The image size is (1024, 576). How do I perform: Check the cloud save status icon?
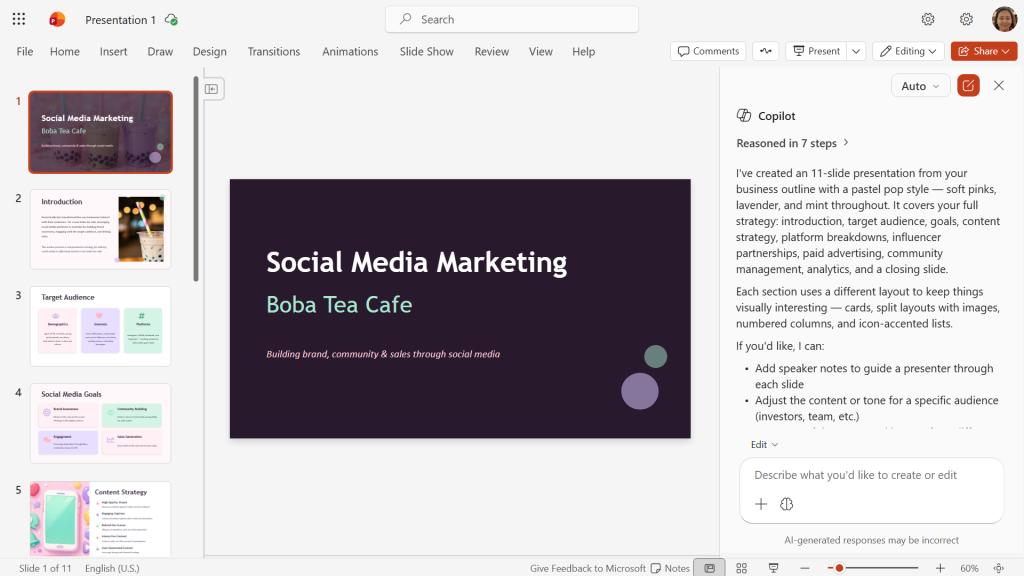171,20
